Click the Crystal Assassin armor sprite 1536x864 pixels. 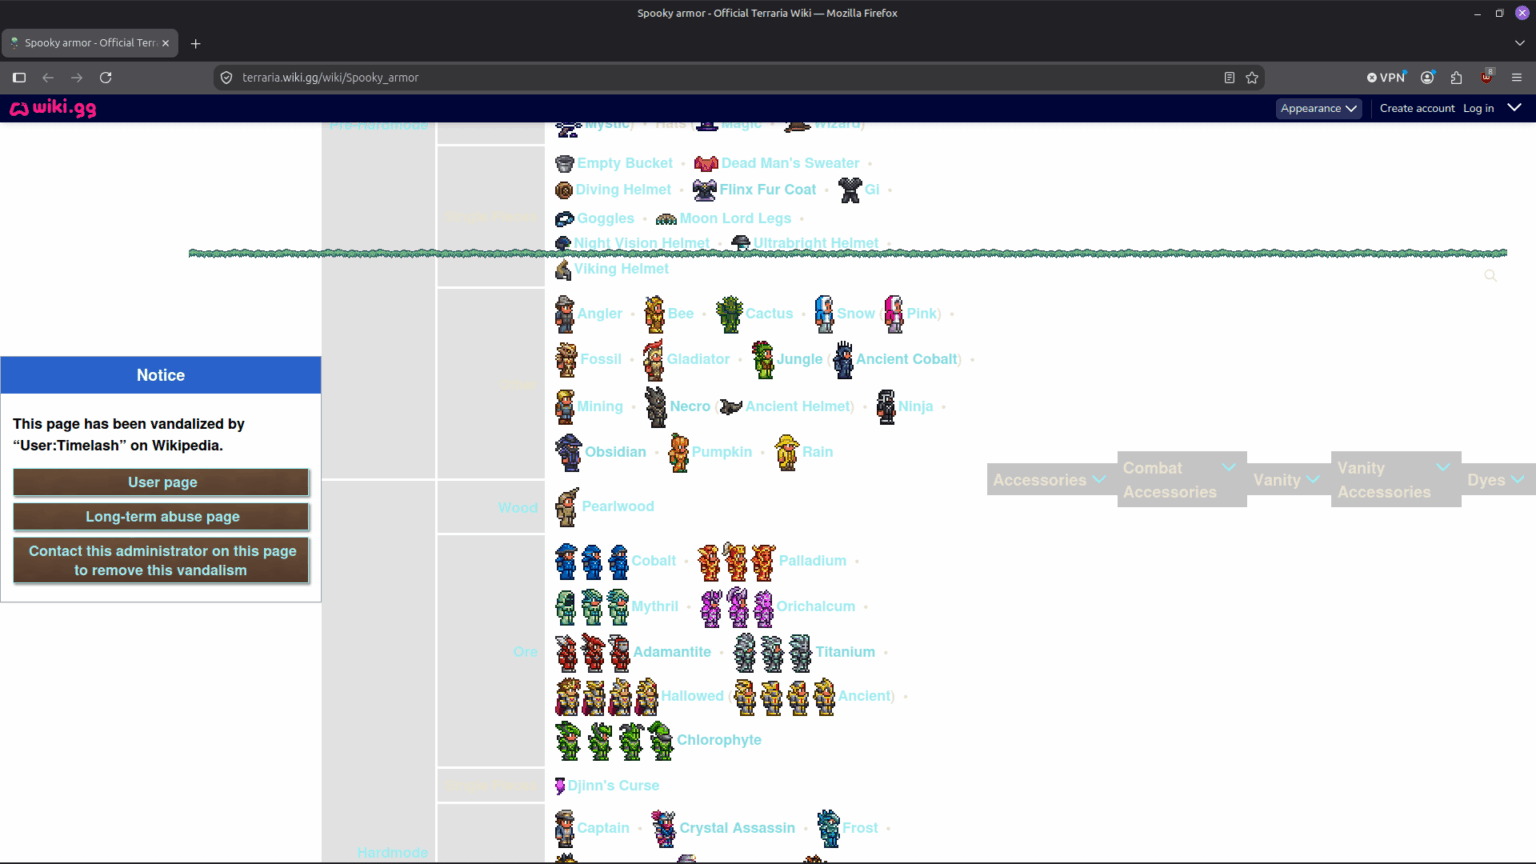664,828
